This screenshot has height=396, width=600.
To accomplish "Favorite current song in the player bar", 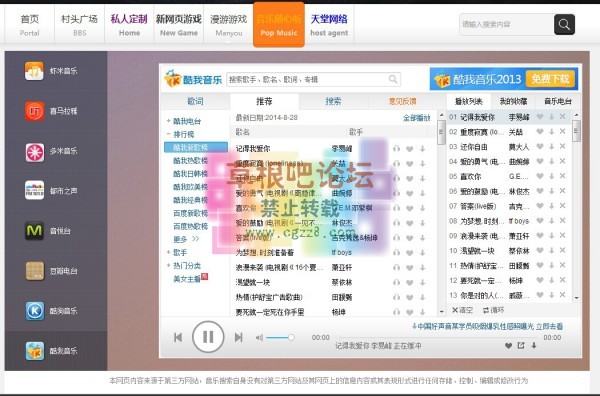I will (x=508, y=345).
